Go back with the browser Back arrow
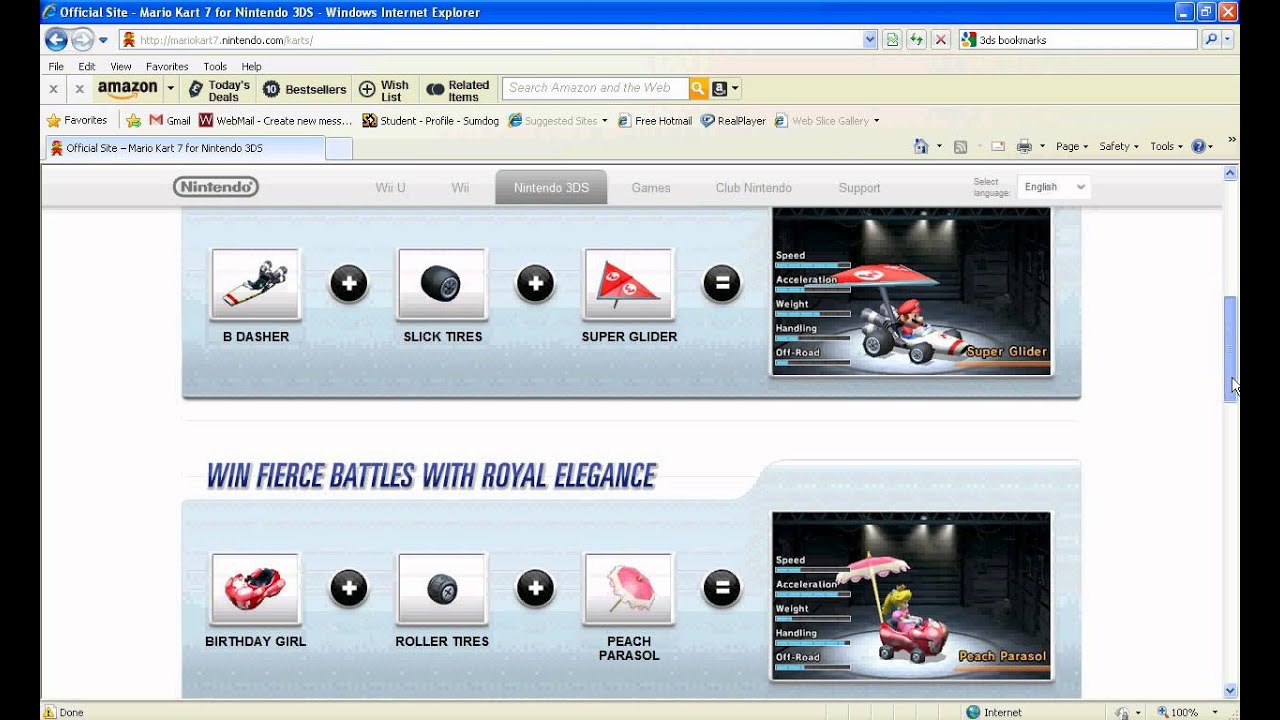Viewport: 1280px width, 720px height. coord(56,40)
